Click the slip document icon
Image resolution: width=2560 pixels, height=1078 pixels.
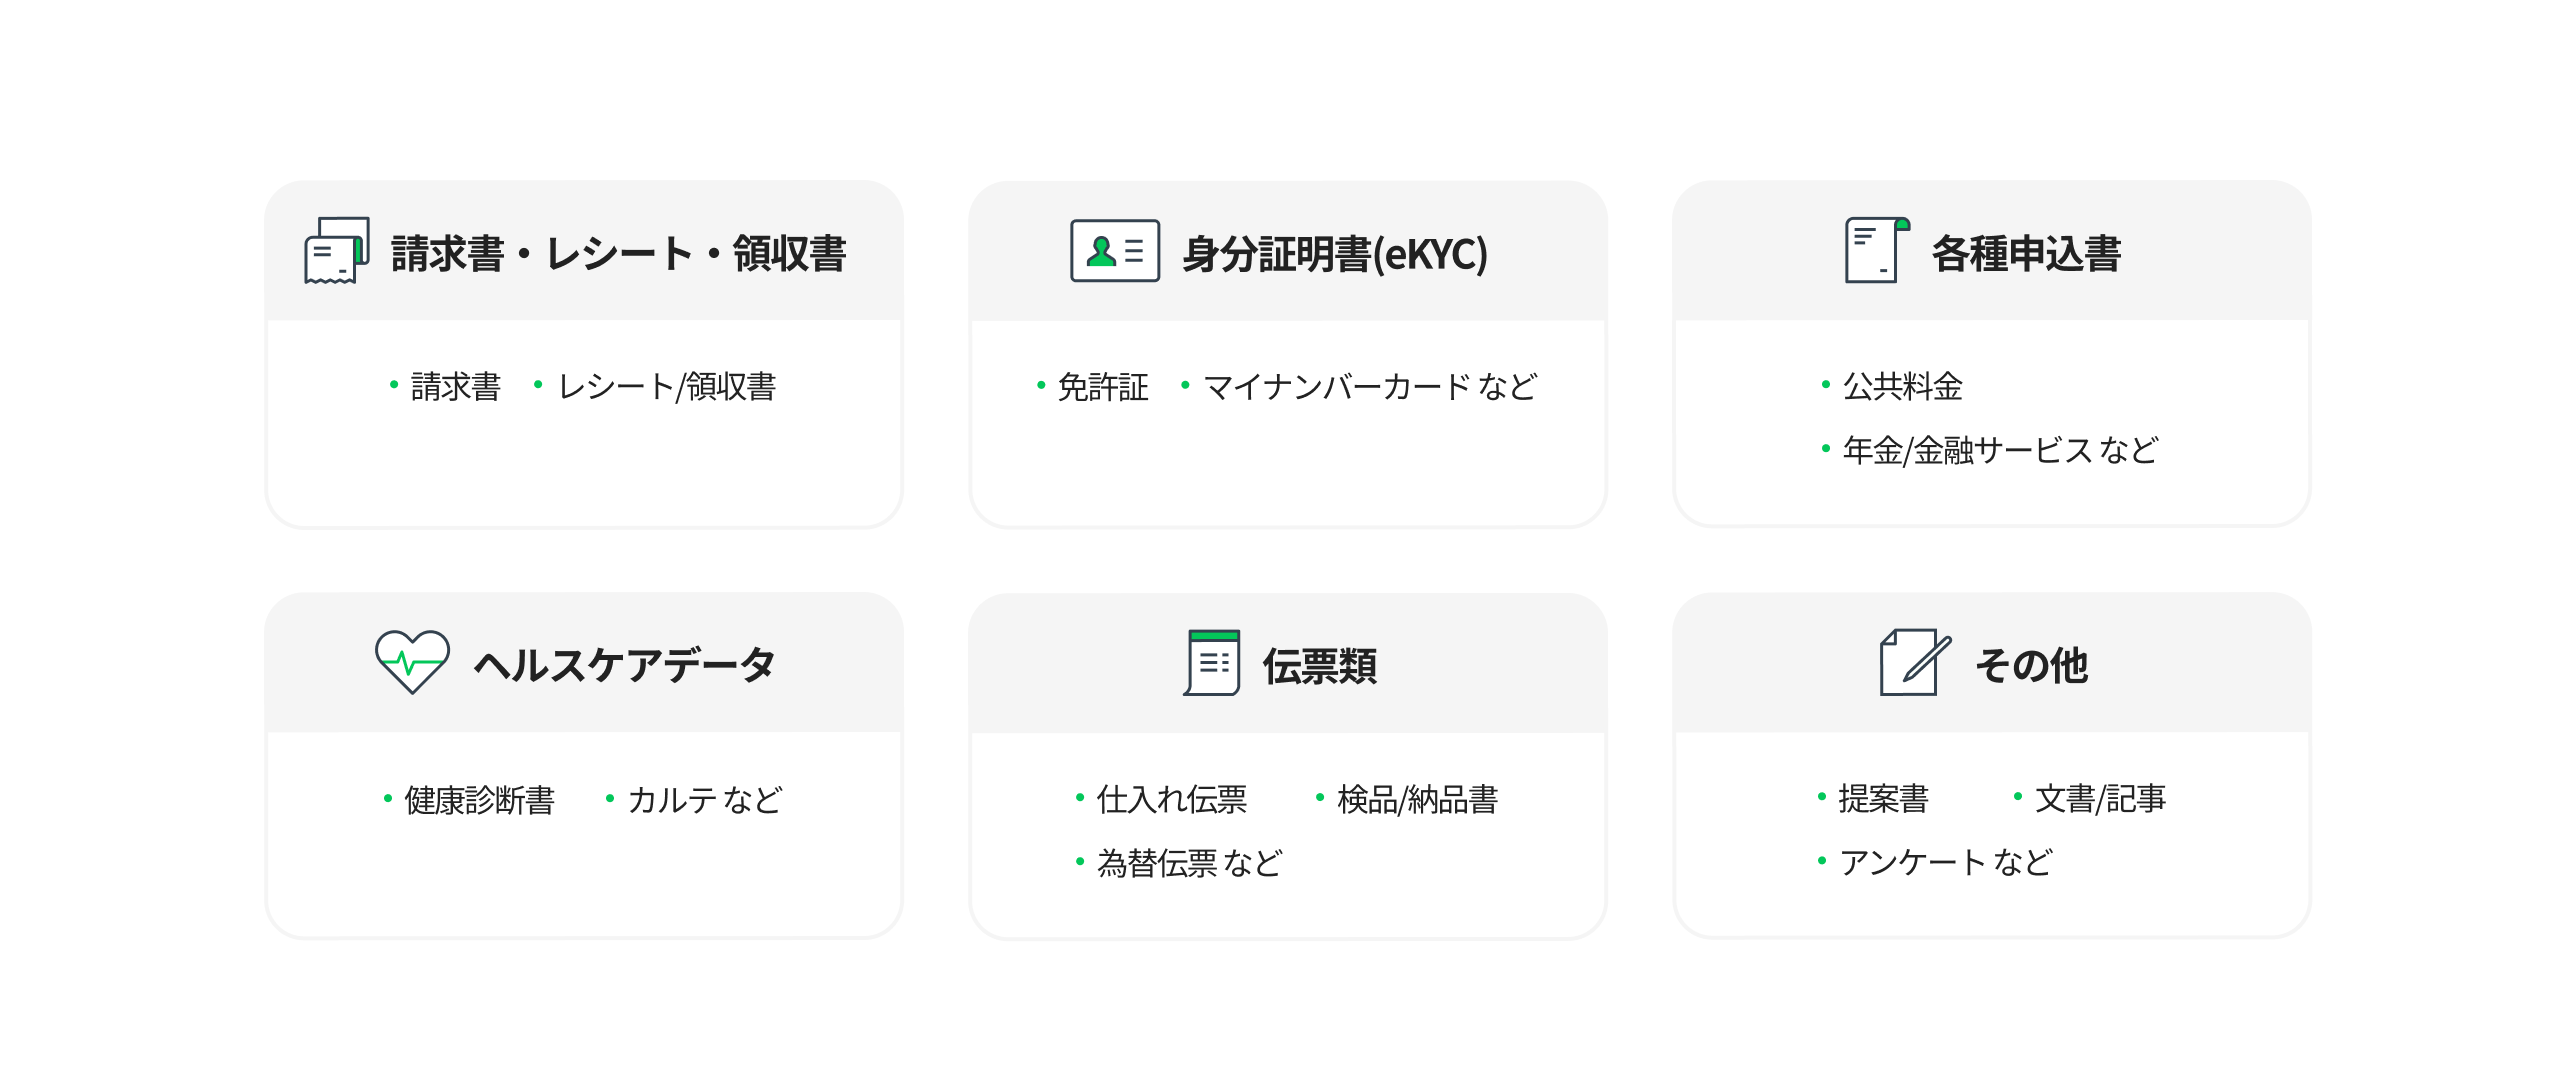(x=1212, y=662)
